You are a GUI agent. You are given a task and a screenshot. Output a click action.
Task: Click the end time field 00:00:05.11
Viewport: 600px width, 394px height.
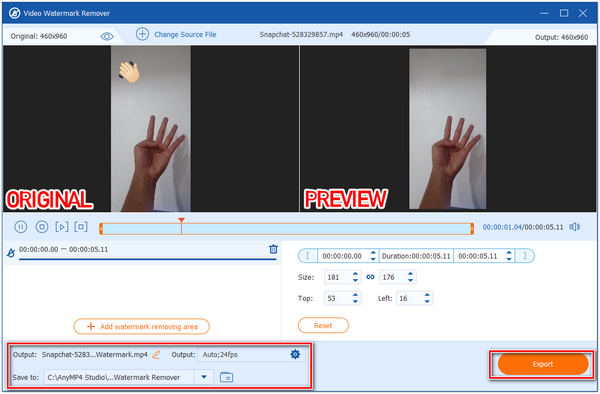click(478, 256)
